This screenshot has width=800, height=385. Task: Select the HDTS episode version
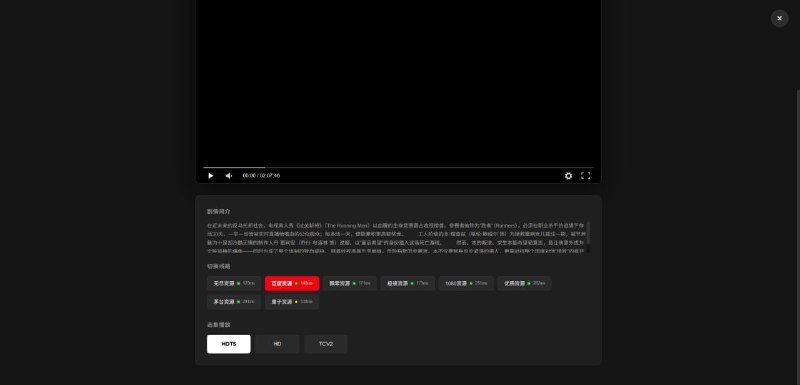point(229,344)
